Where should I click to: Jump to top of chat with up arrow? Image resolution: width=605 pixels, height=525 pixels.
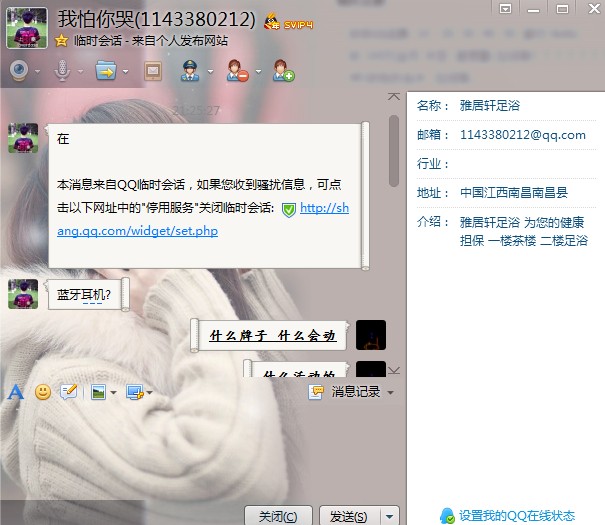tap(394, 96)
